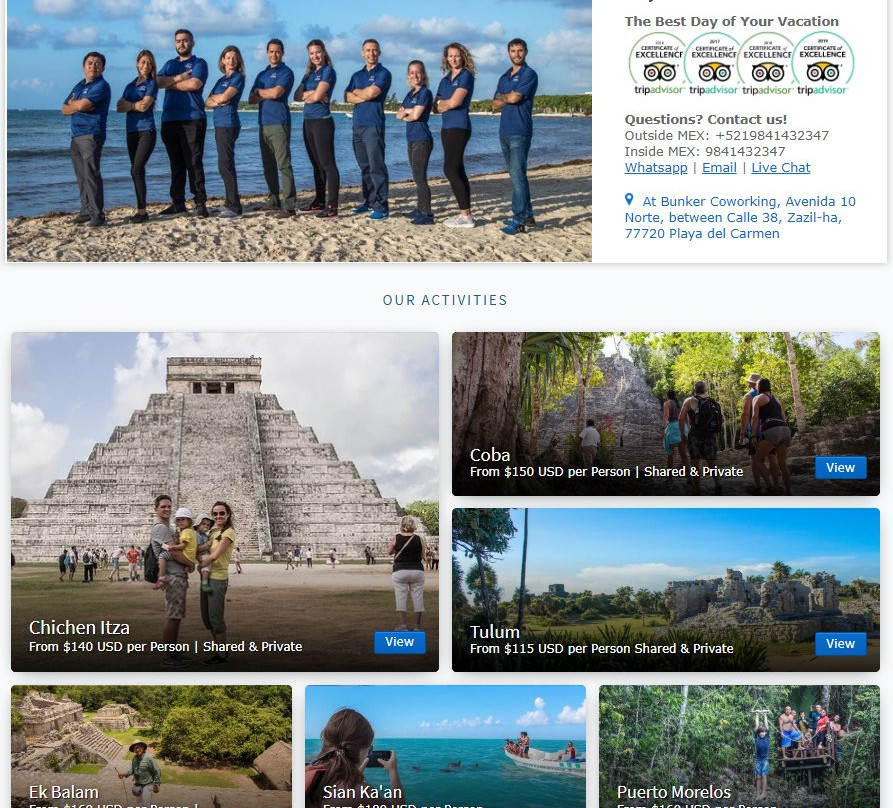
Task: Click the second TripAdvisor excellence badge
Action: [714, 63]
